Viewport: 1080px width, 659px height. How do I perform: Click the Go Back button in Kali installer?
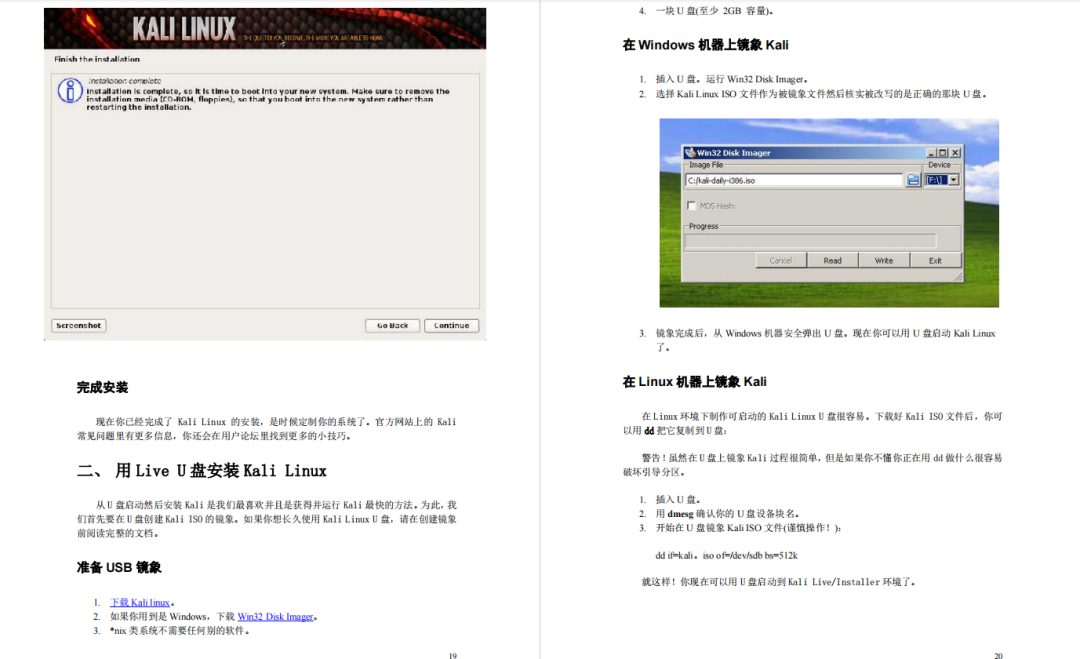coord(392,326)
